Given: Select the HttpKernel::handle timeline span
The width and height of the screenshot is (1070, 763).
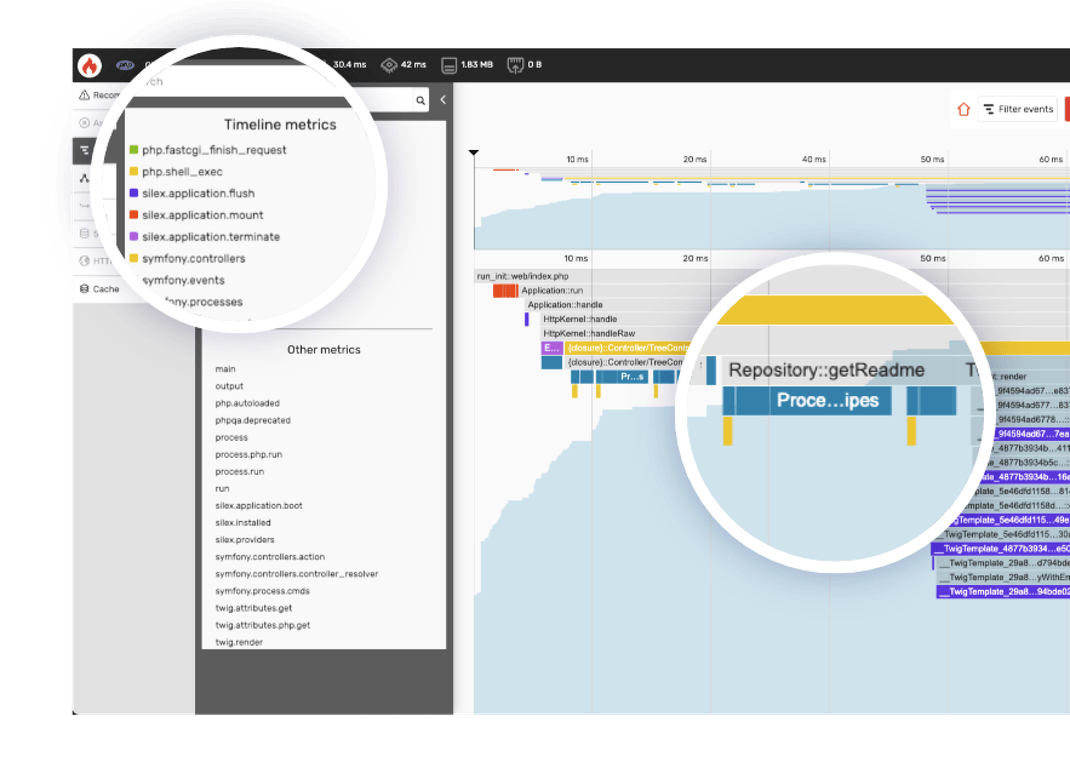Looking at the screenshot, I should (x=580, y=319).
